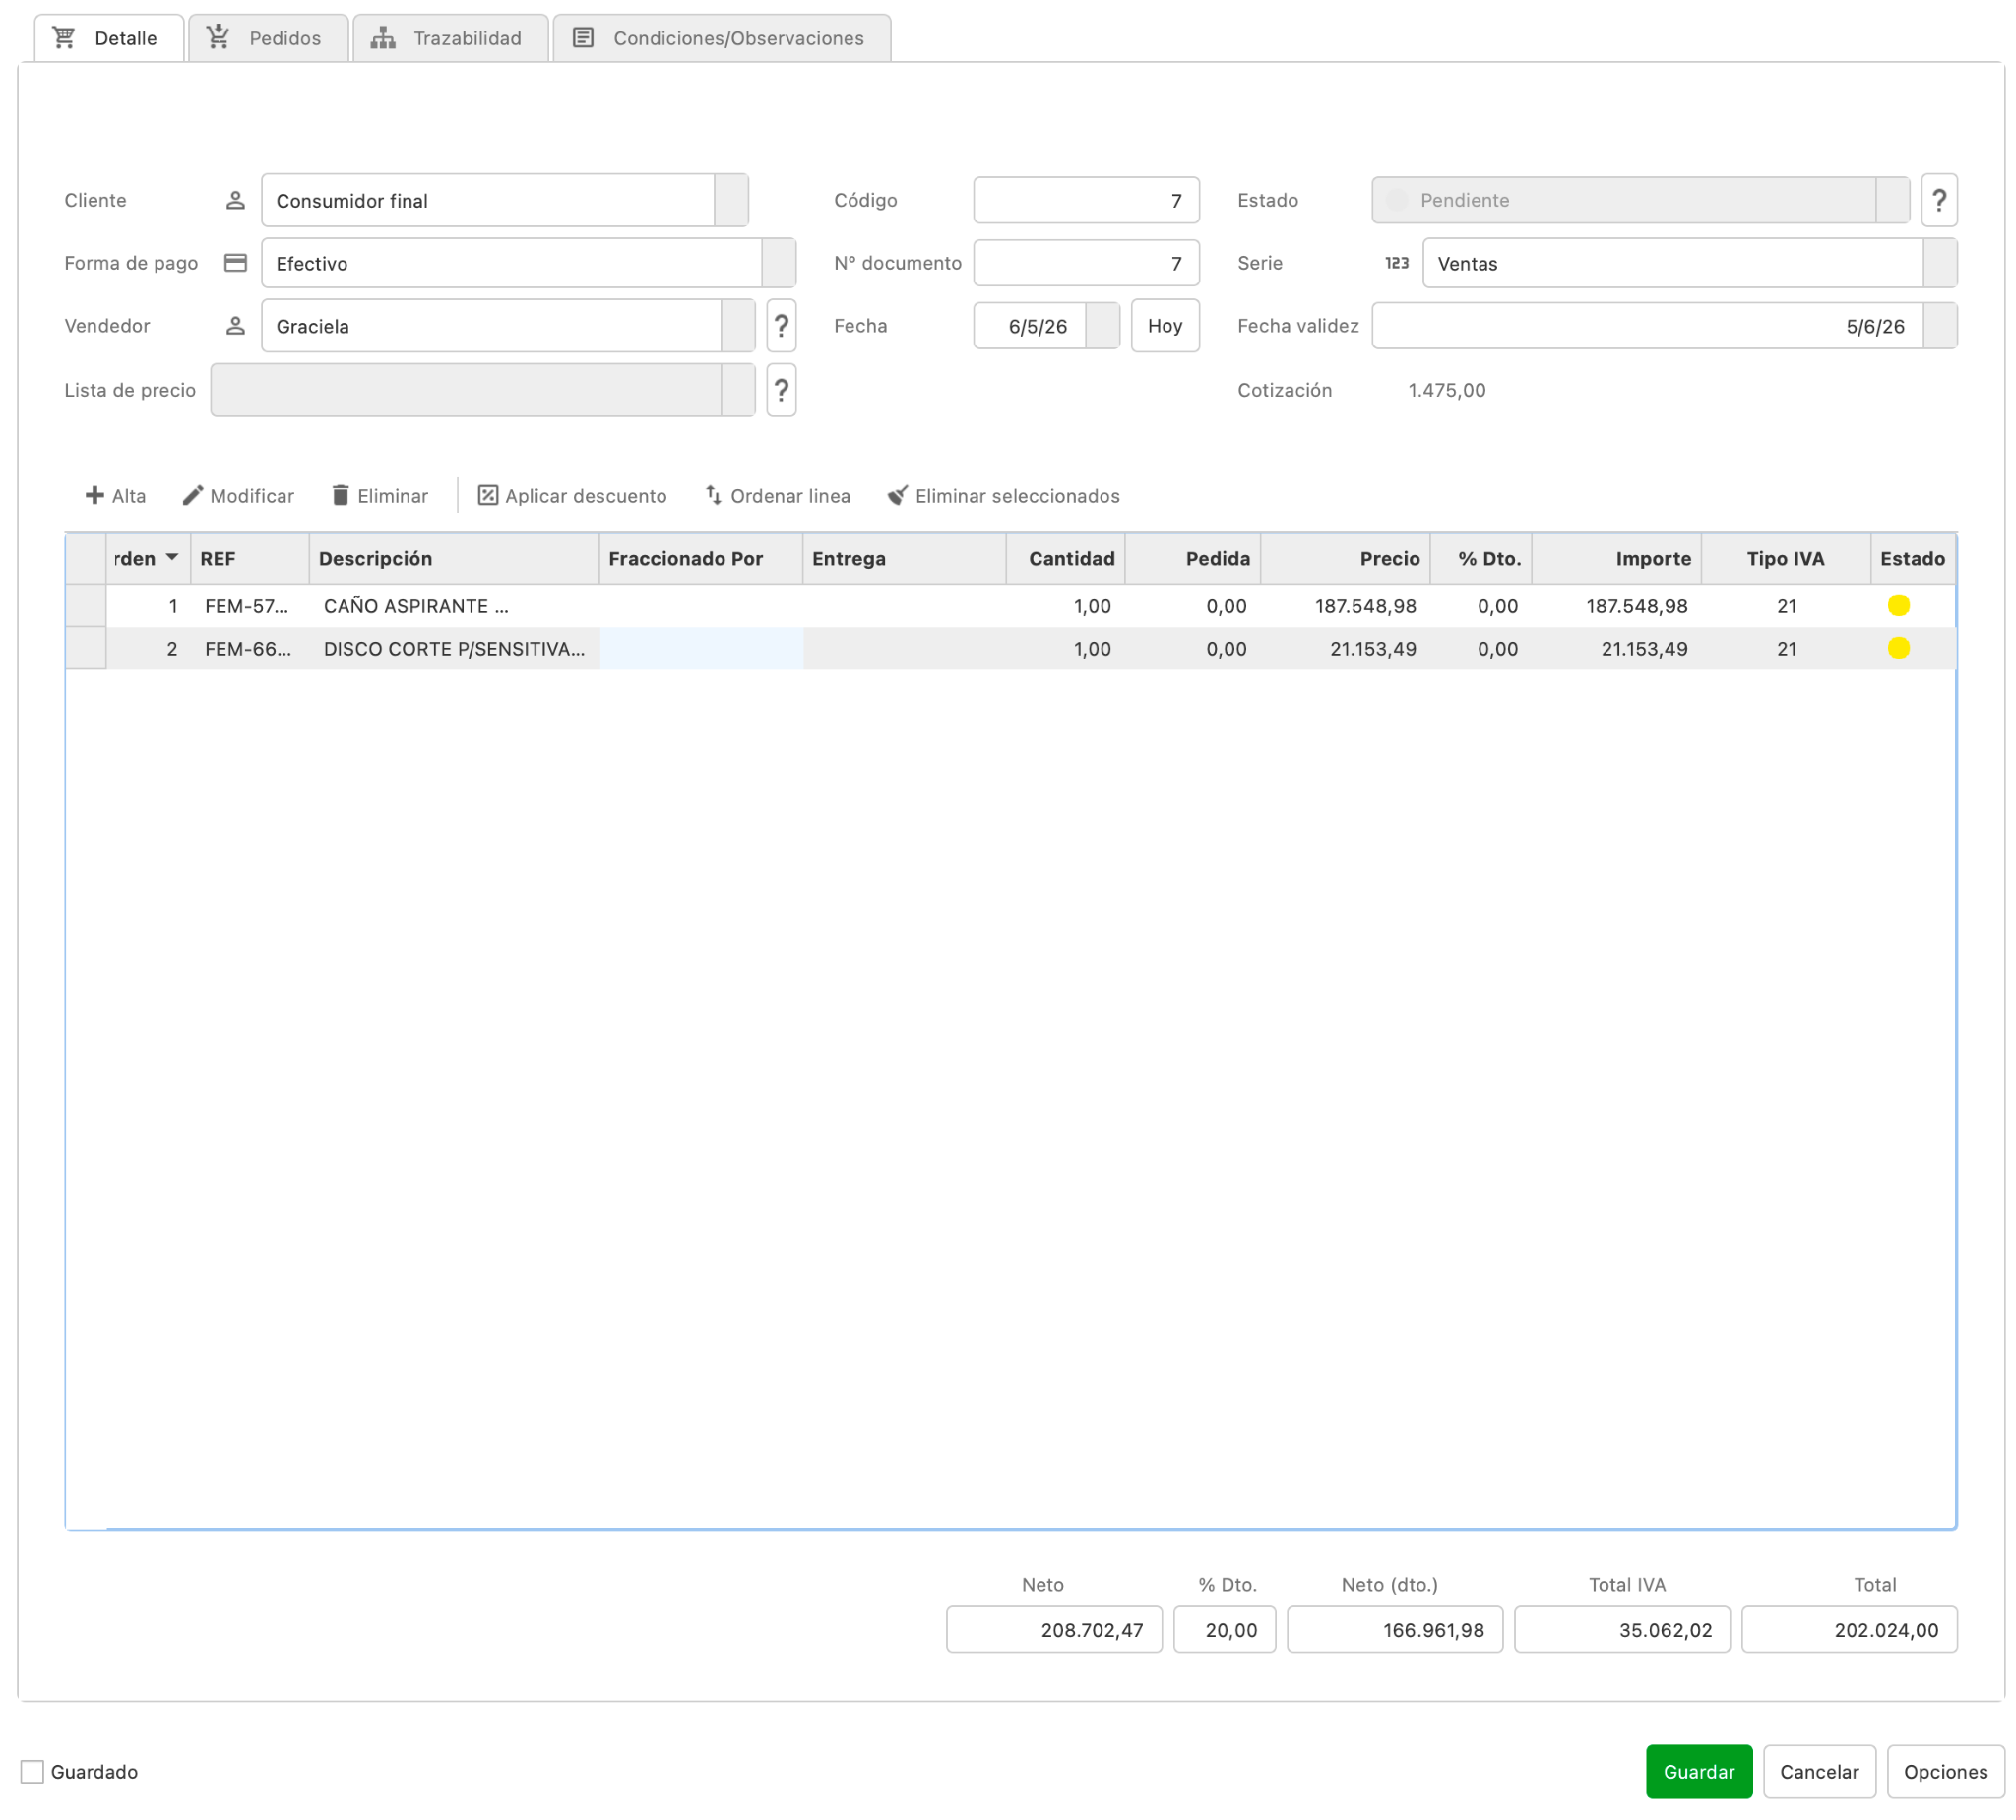This screenshot has height=1820, width=2016.
Task: Click the Descripción column header
Action: point(453,559)
